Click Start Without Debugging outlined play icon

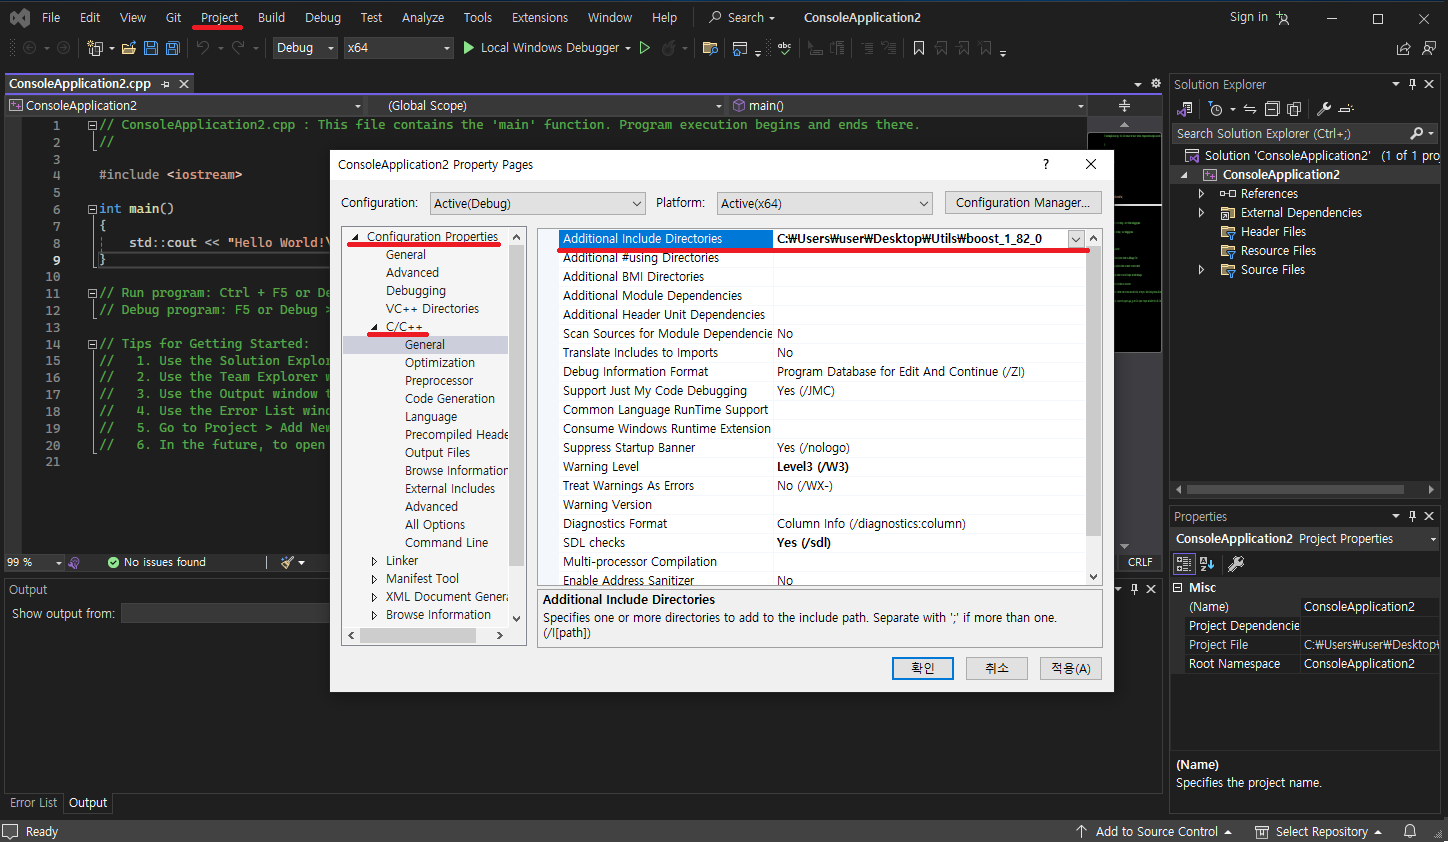click(x=645, y=47)
